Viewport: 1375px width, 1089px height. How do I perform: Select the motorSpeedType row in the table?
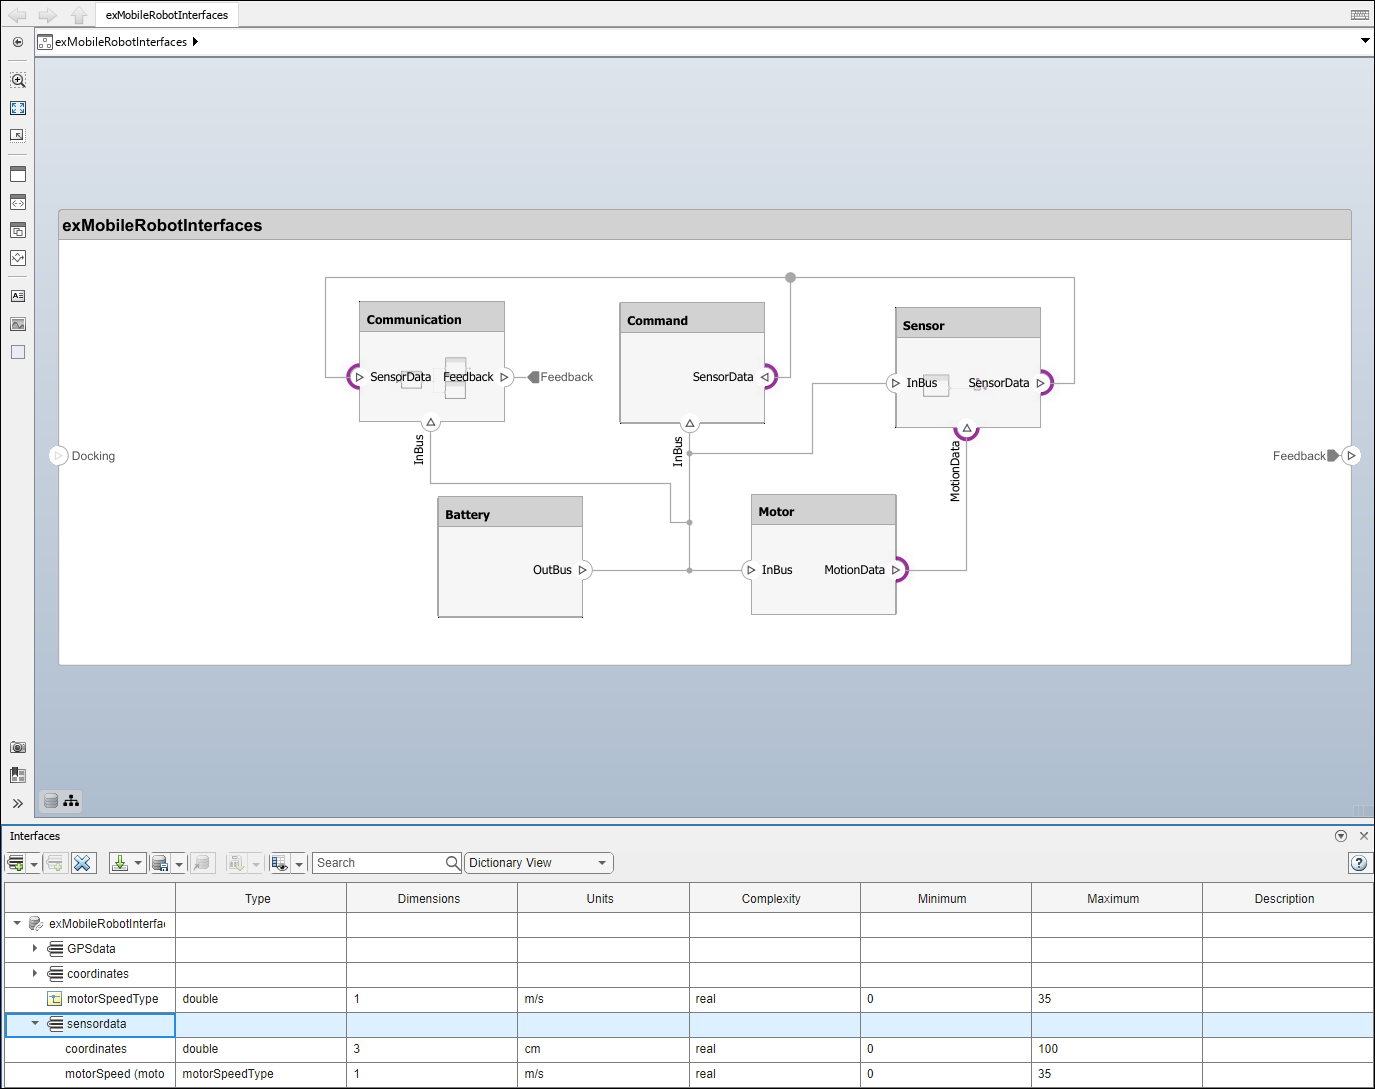[x=110, y=998]
